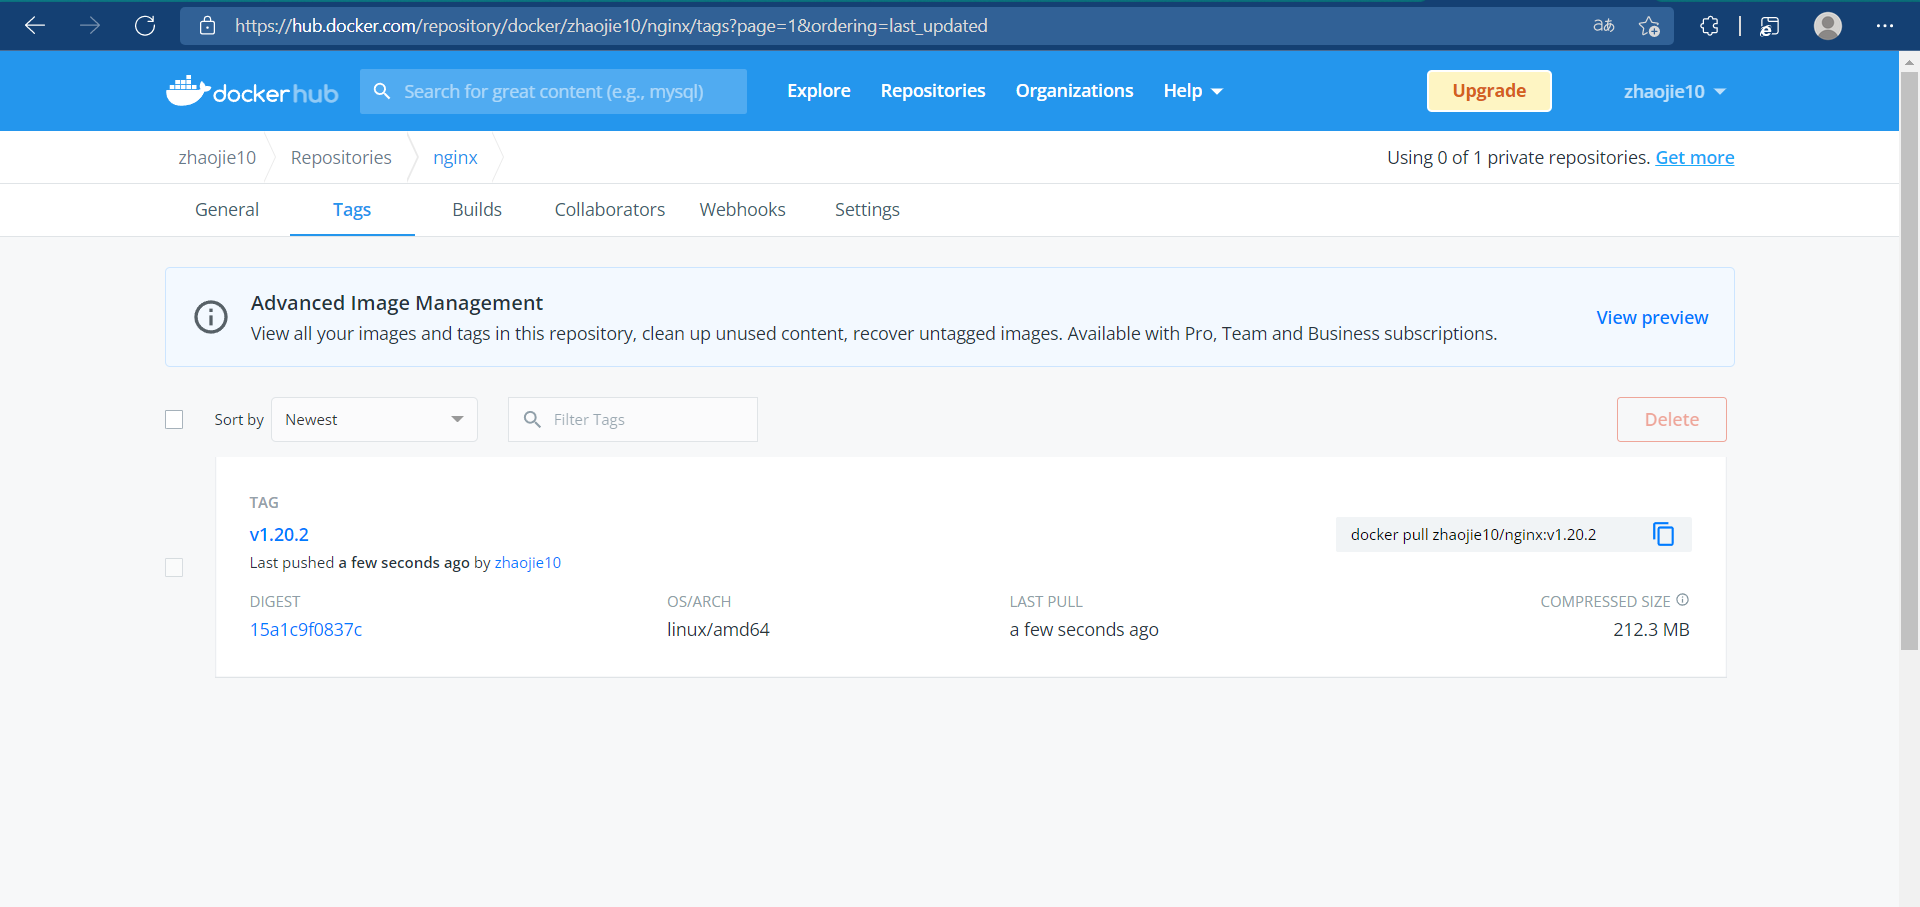Click the scrollbar up arrow
This screenshot has width=1920, height=907.
click(1909, 61)
